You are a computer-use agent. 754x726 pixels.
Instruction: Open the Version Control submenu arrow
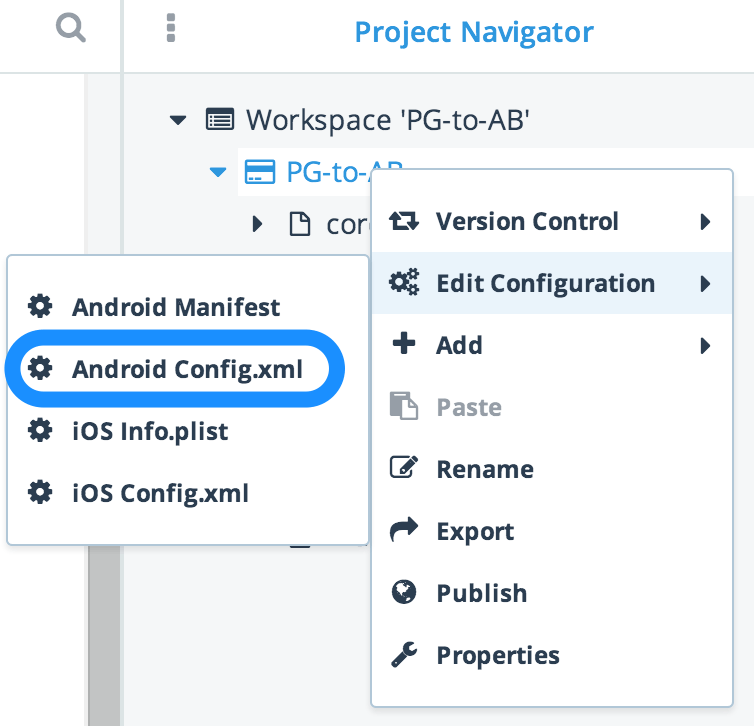tap(706, 222)
